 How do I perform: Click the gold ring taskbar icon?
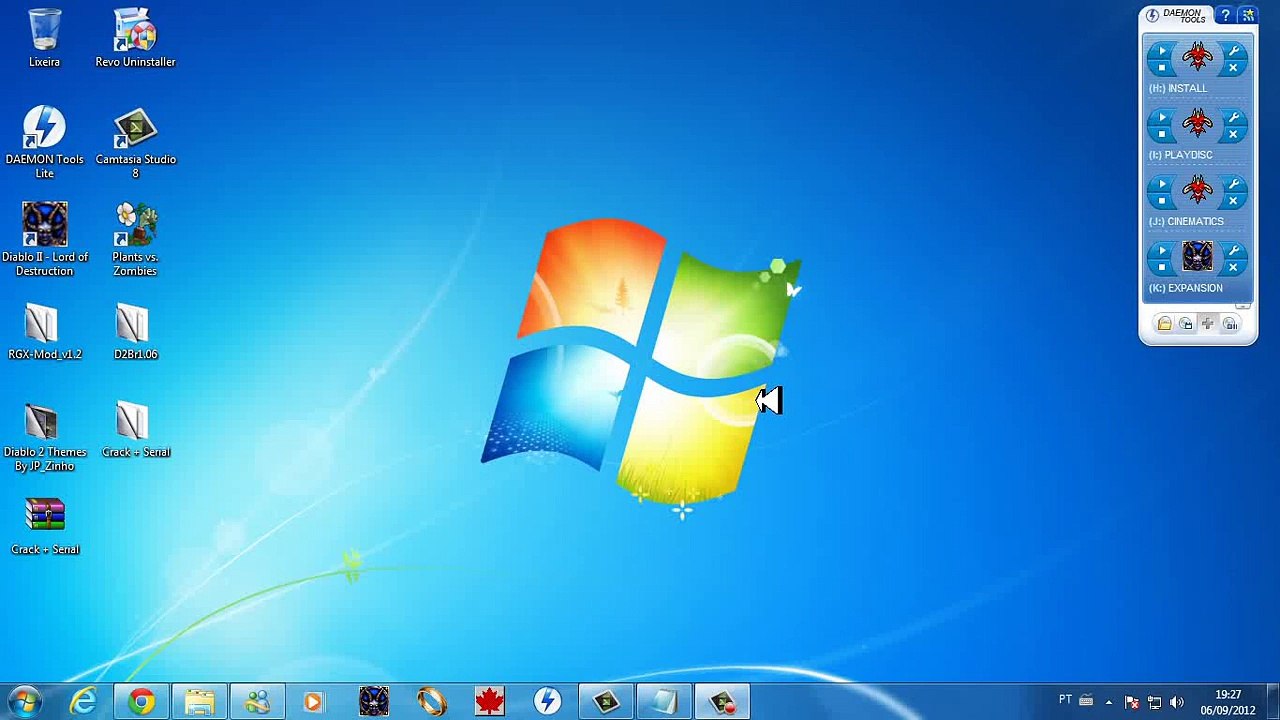click(x=431, y=702)
